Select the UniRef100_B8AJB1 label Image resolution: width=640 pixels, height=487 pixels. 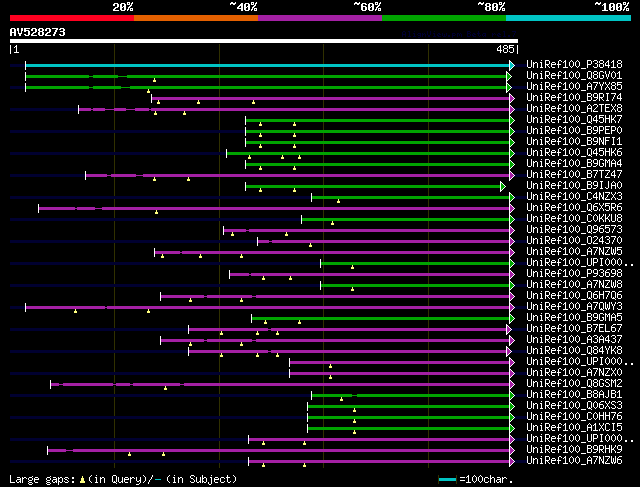574,395
